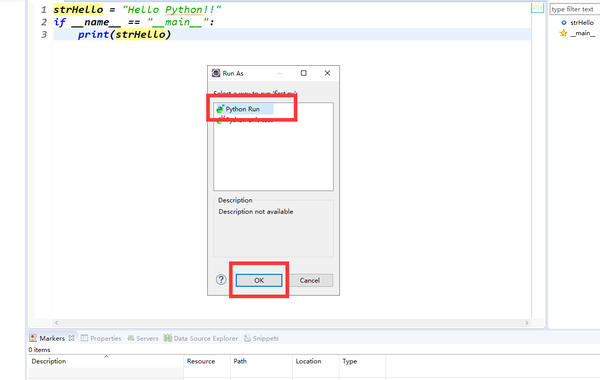Open the Data Source Explorer tab

point(201,338)
